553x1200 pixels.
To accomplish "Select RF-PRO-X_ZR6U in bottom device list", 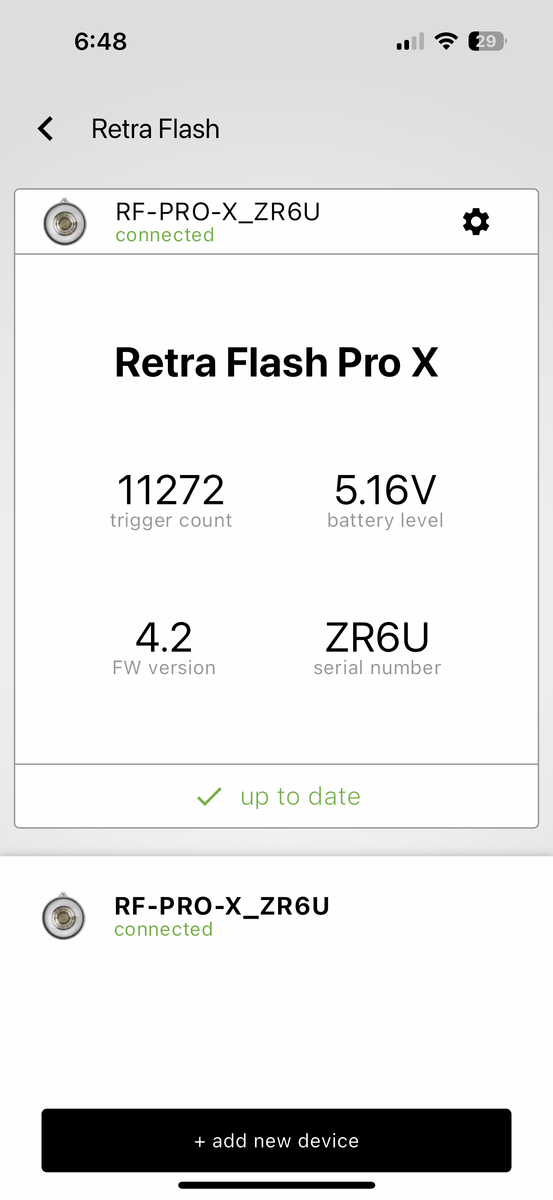I will (276, 917).
